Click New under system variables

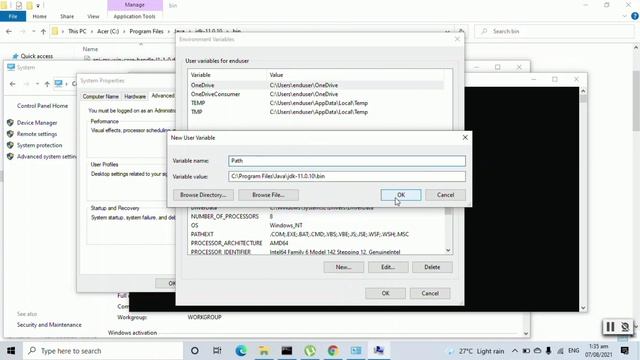point(343,267)
